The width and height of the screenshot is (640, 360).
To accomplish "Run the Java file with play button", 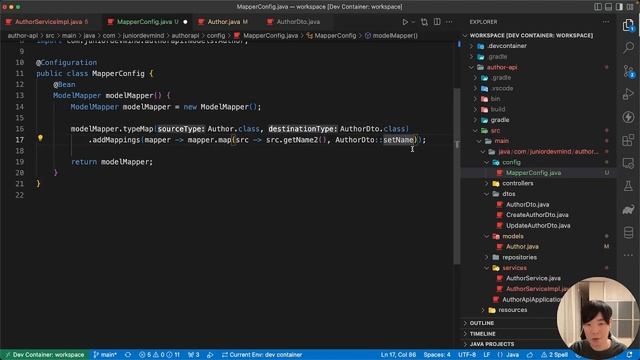I will [x=405, y=22].
